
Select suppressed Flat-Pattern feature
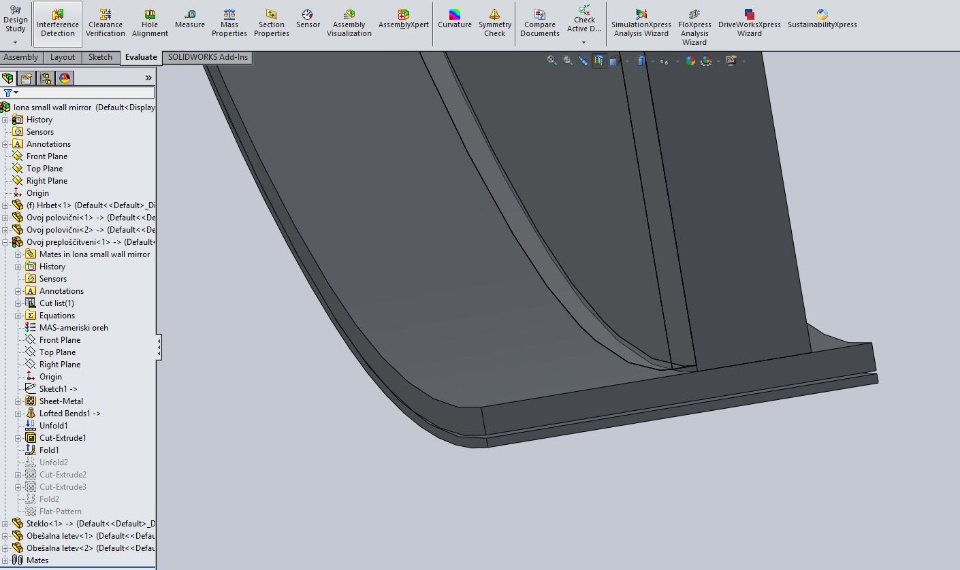click(60, 511)
